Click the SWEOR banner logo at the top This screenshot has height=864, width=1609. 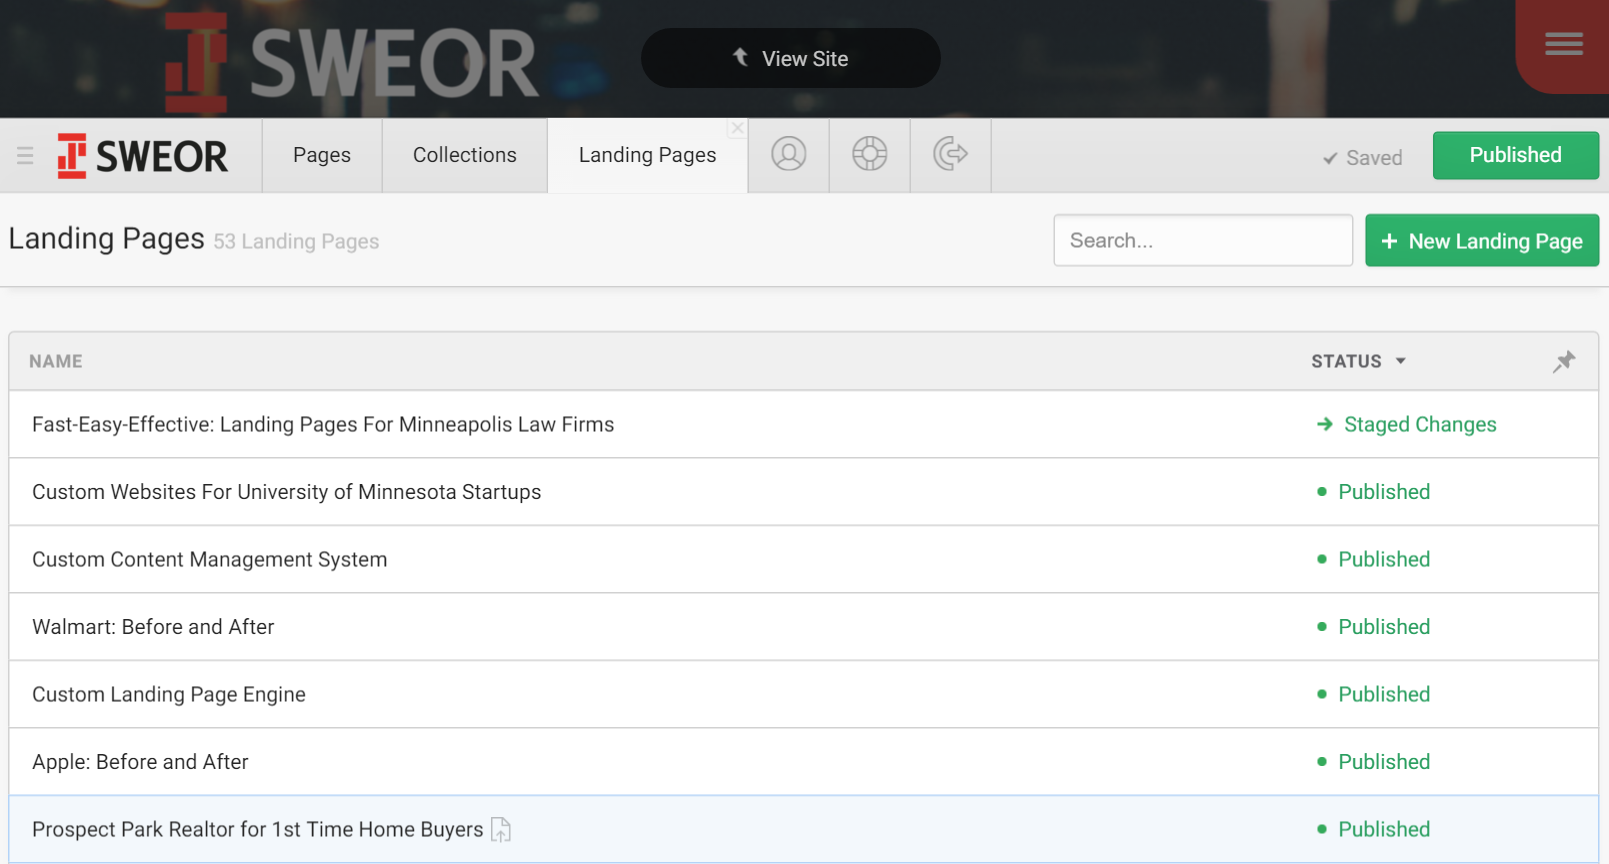click(352, 62)
